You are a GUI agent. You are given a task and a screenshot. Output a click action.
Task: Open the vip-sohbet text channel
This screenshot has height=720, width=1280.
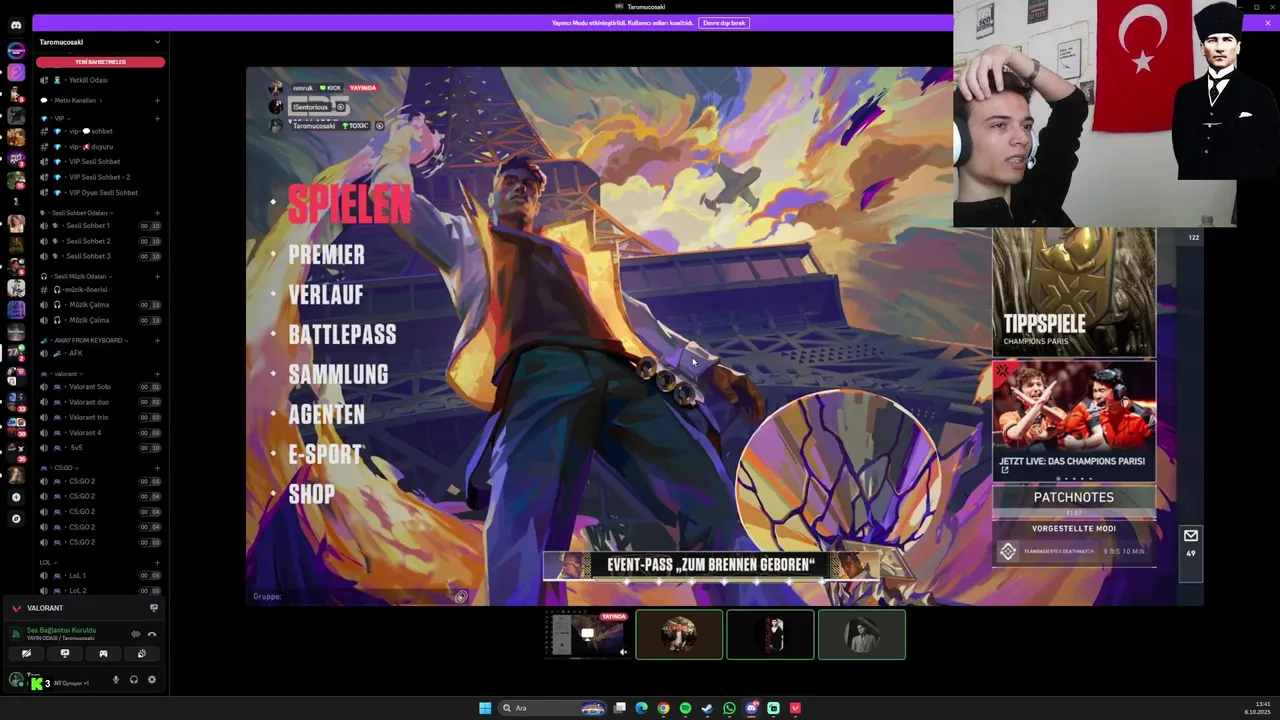pyautogui.click(x=100, y=131)
